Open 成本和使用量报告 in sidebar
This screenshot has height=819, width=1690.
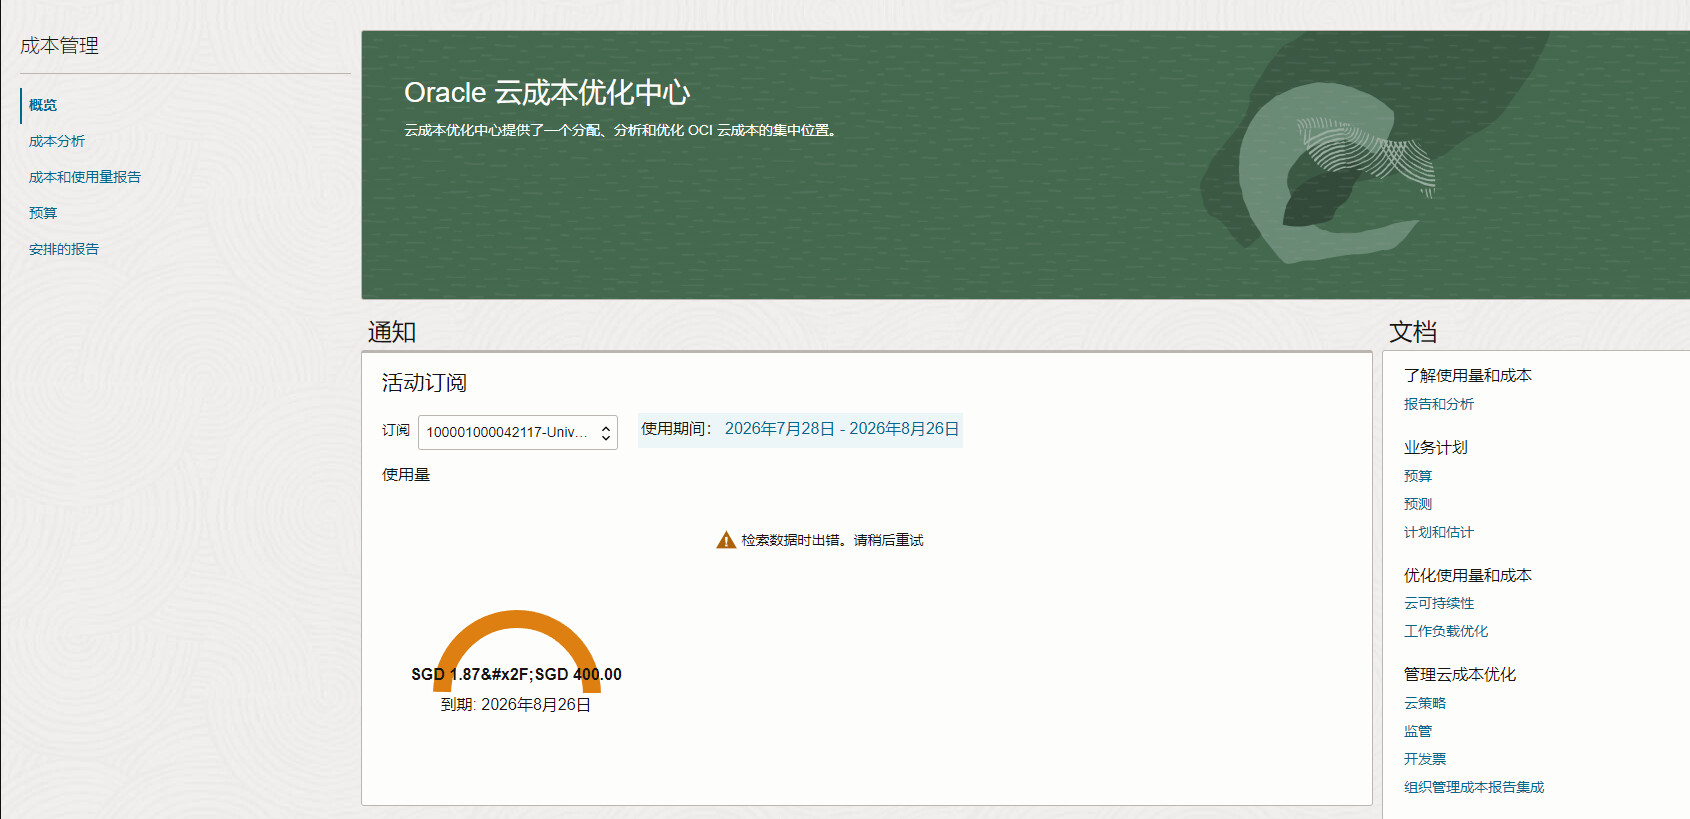tap(85, 177)
